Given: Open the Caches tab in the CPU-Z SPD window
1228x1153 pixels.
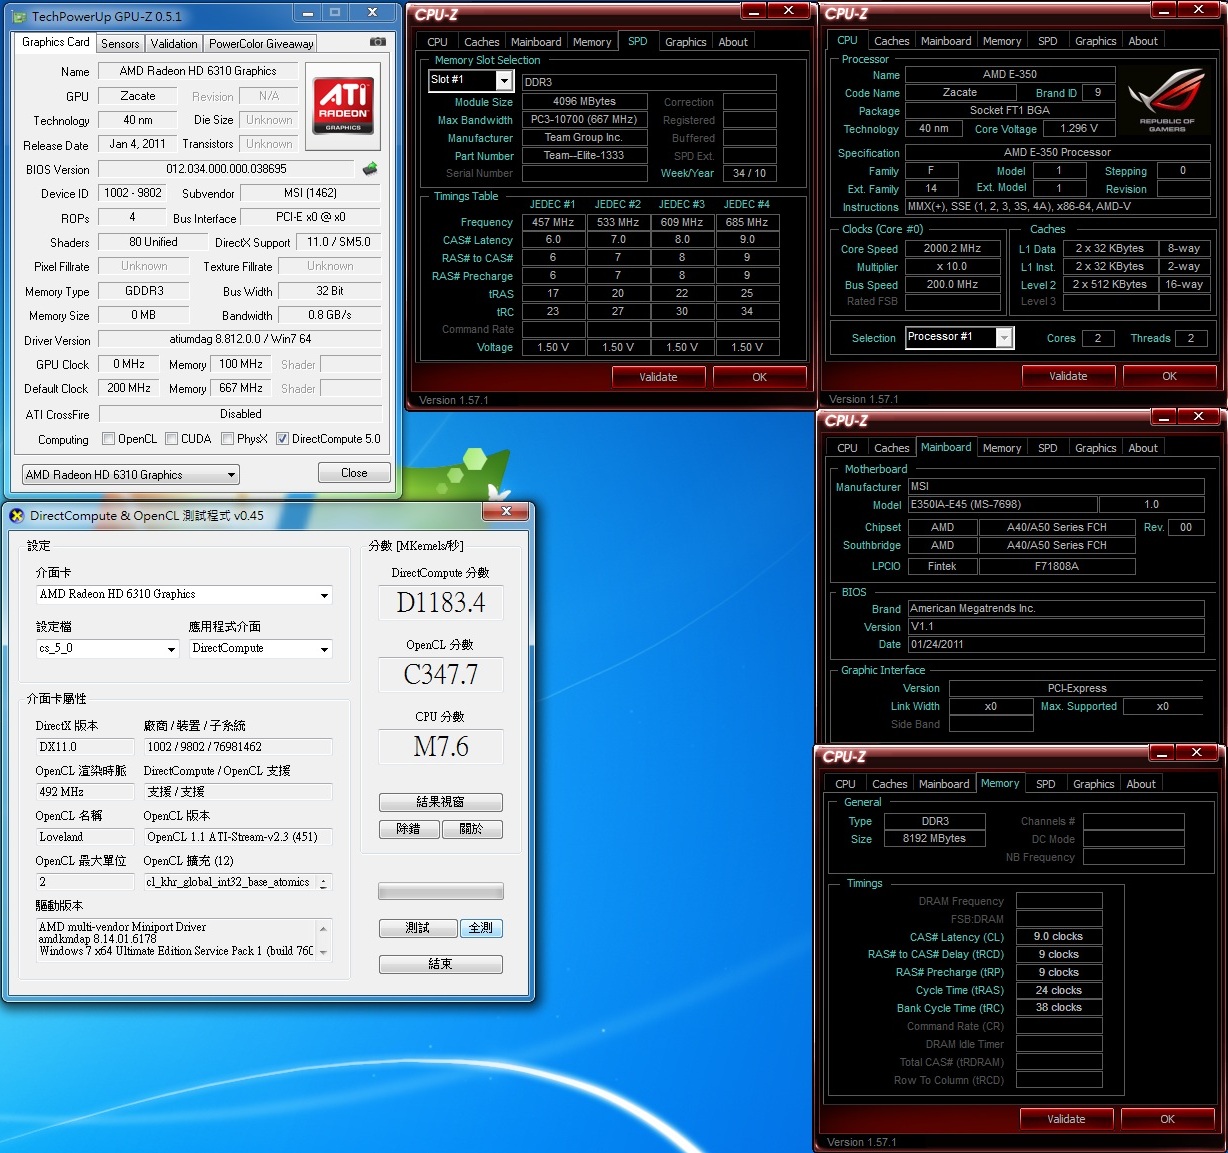Looking at the screenshot, I should (481, 42).
